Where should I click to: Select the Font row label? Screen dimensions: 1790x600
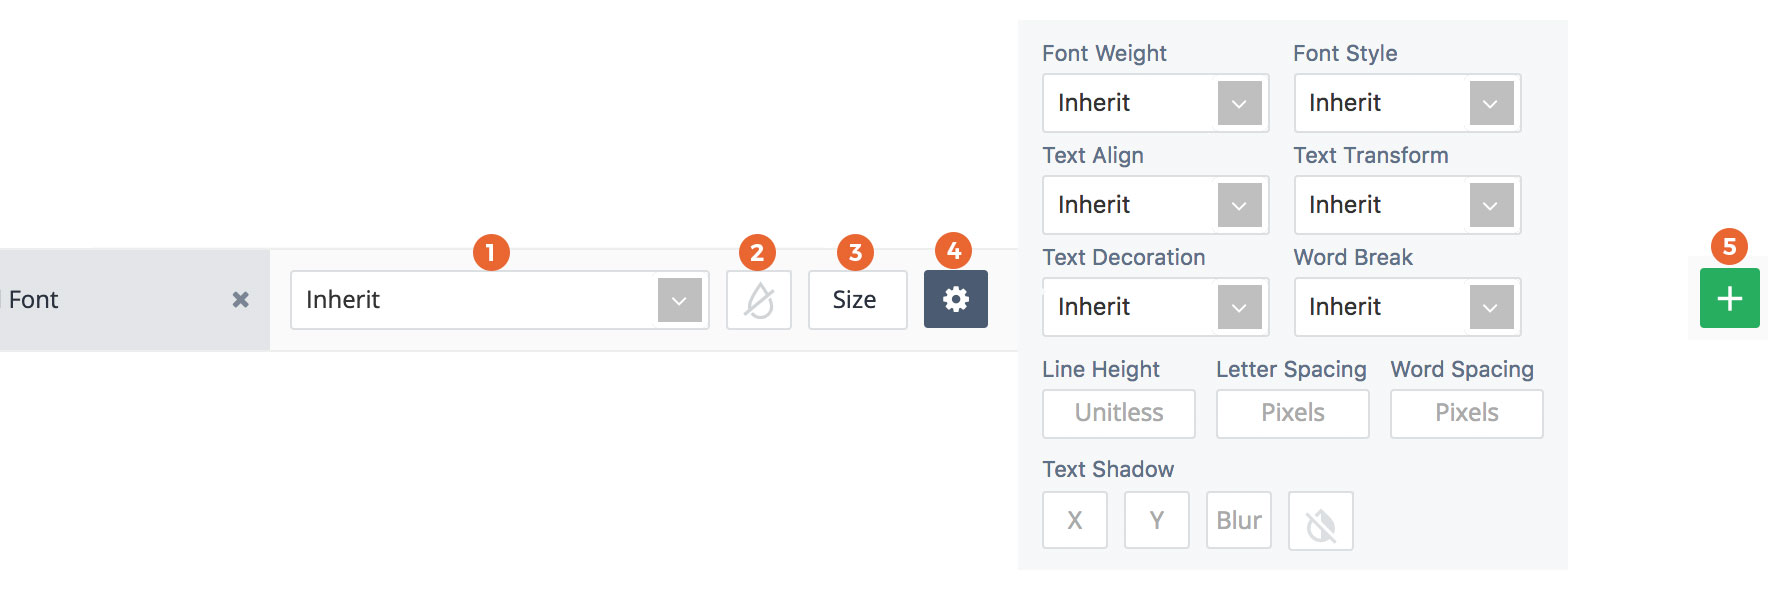34,300
